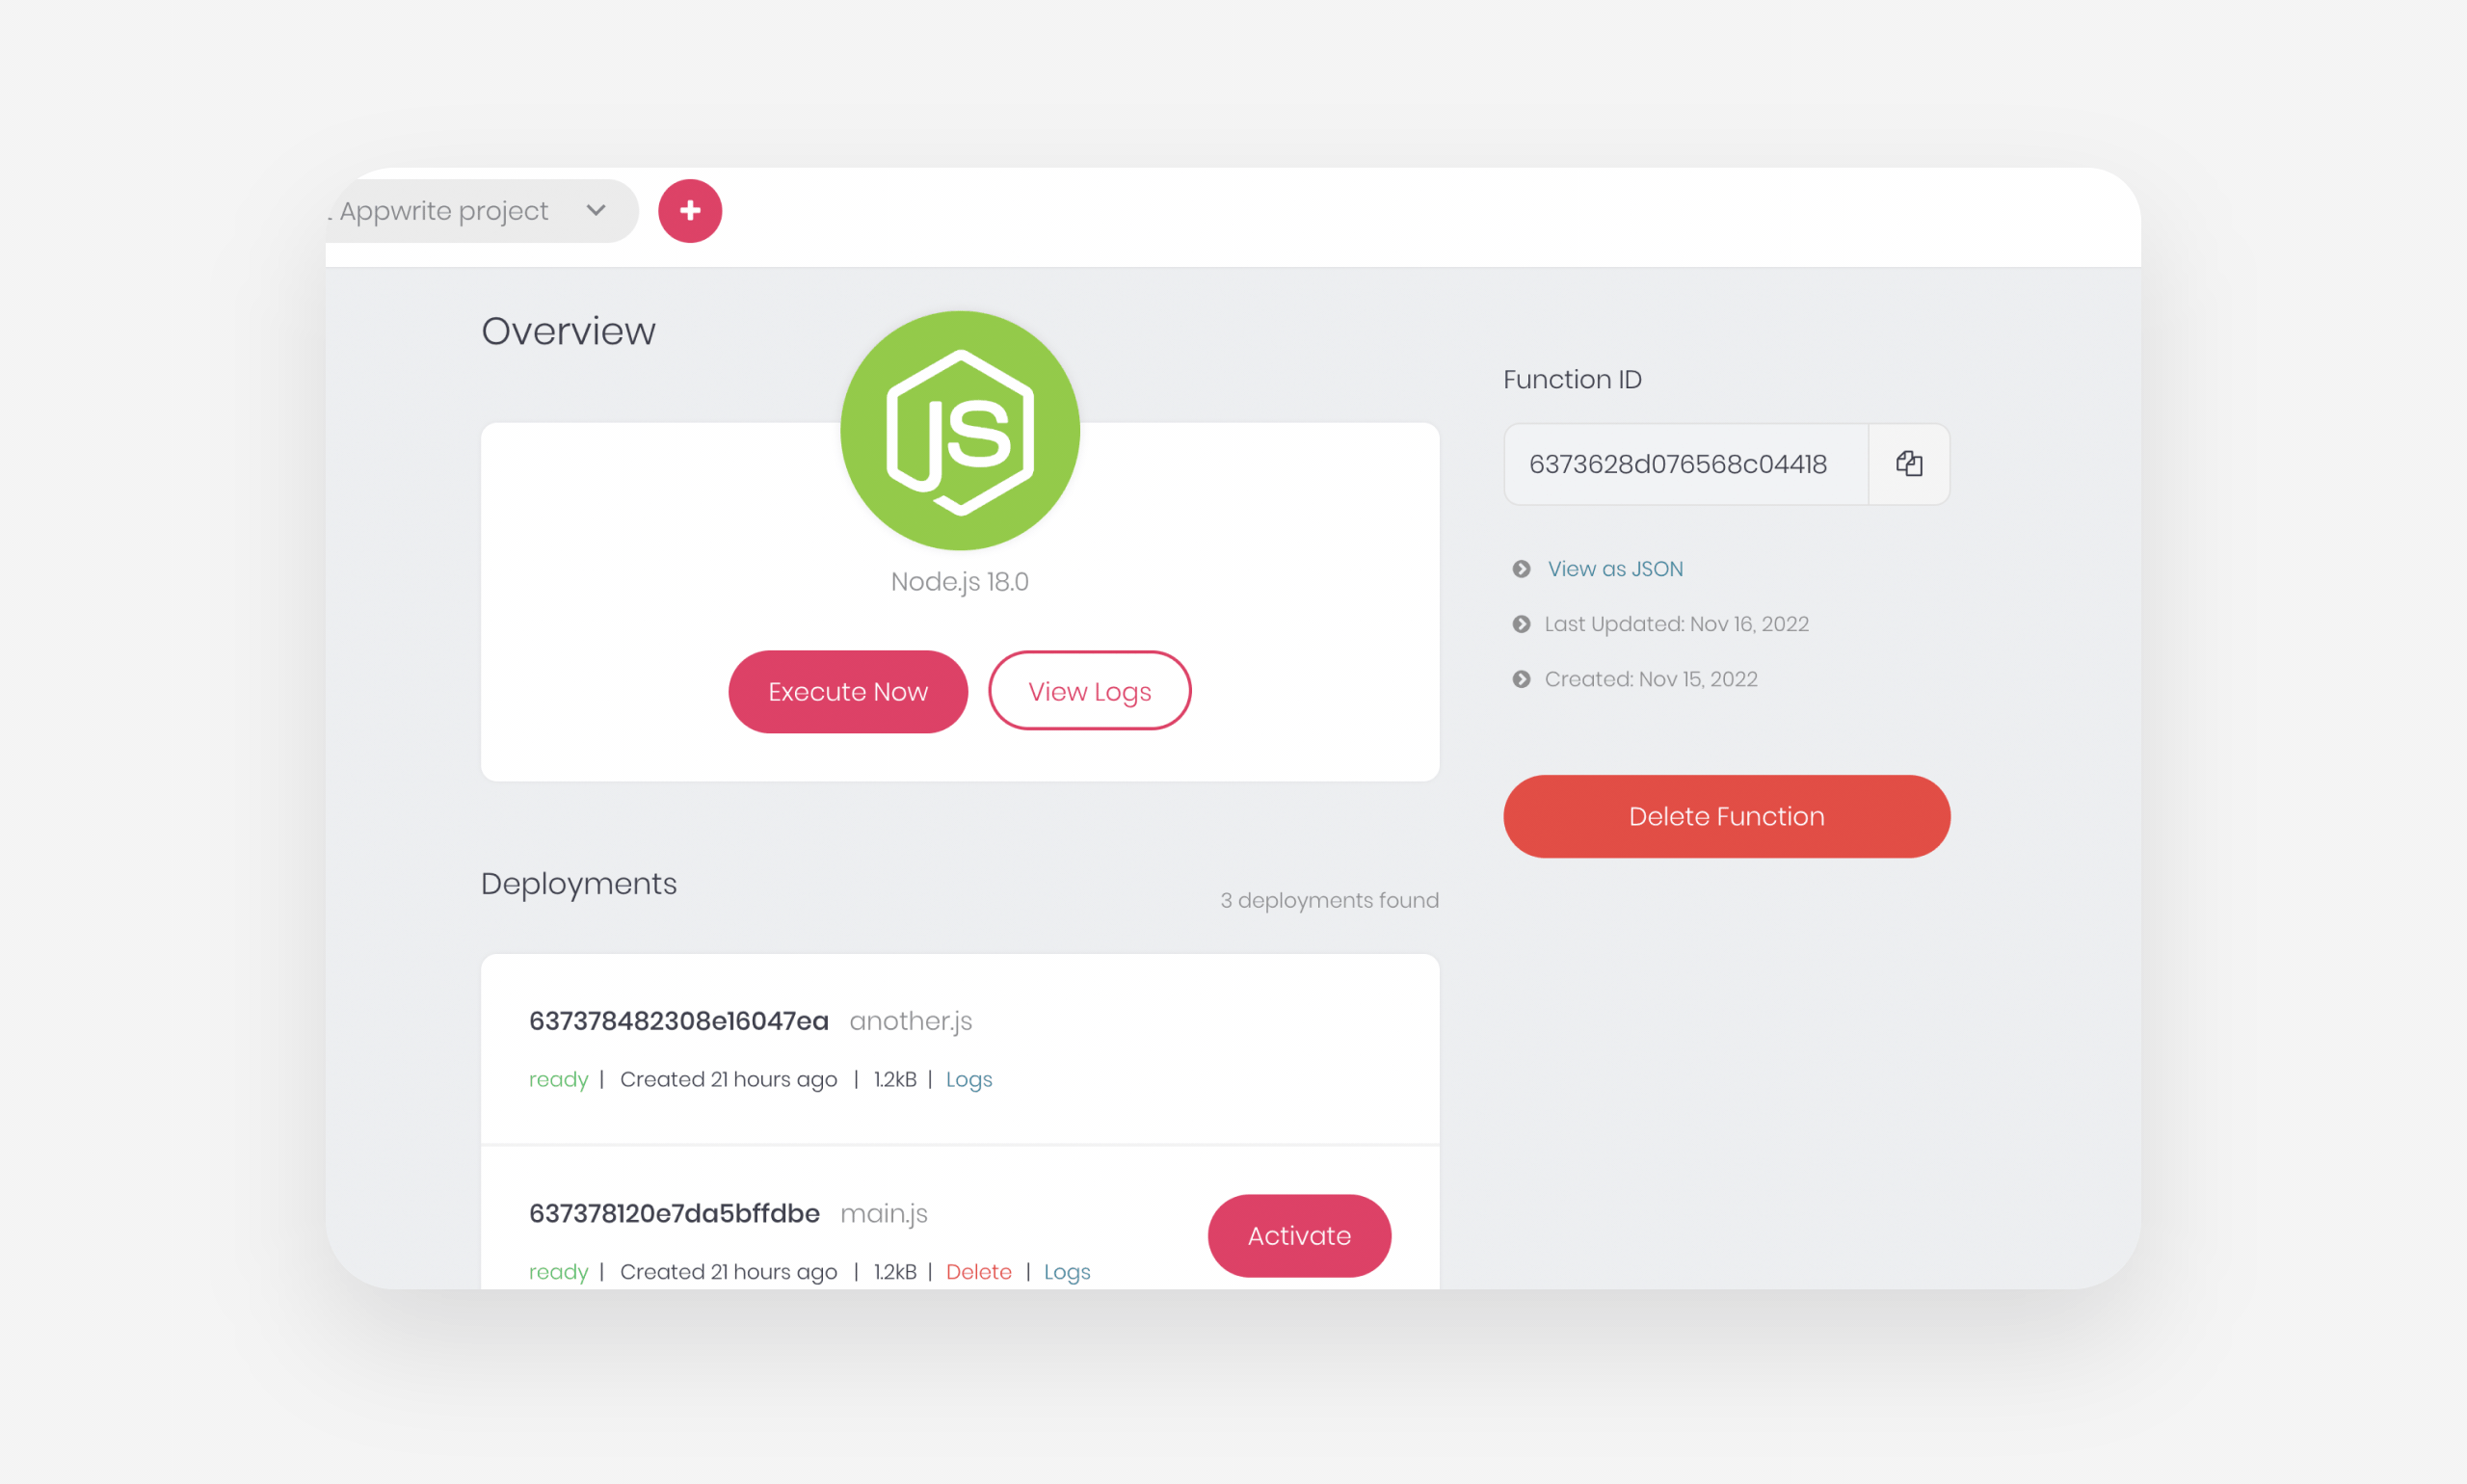Click the Delete Function button

(1727, 814)
